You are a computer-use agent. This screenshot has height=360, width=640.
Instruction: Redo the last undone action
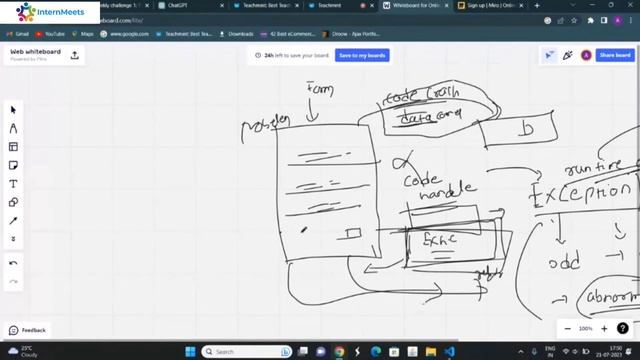tap(13, 282)
